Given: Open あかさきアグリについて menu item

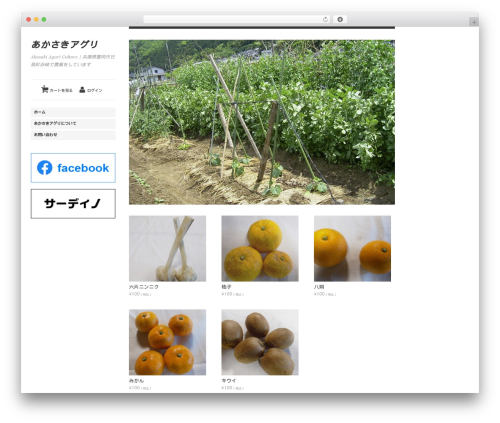Looking at the screenshot, I should [73, 123].
